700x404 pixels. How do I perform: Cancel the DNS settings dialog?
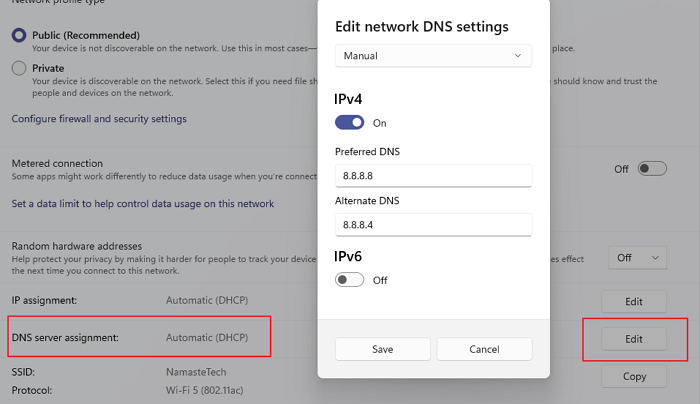(485, 349)
